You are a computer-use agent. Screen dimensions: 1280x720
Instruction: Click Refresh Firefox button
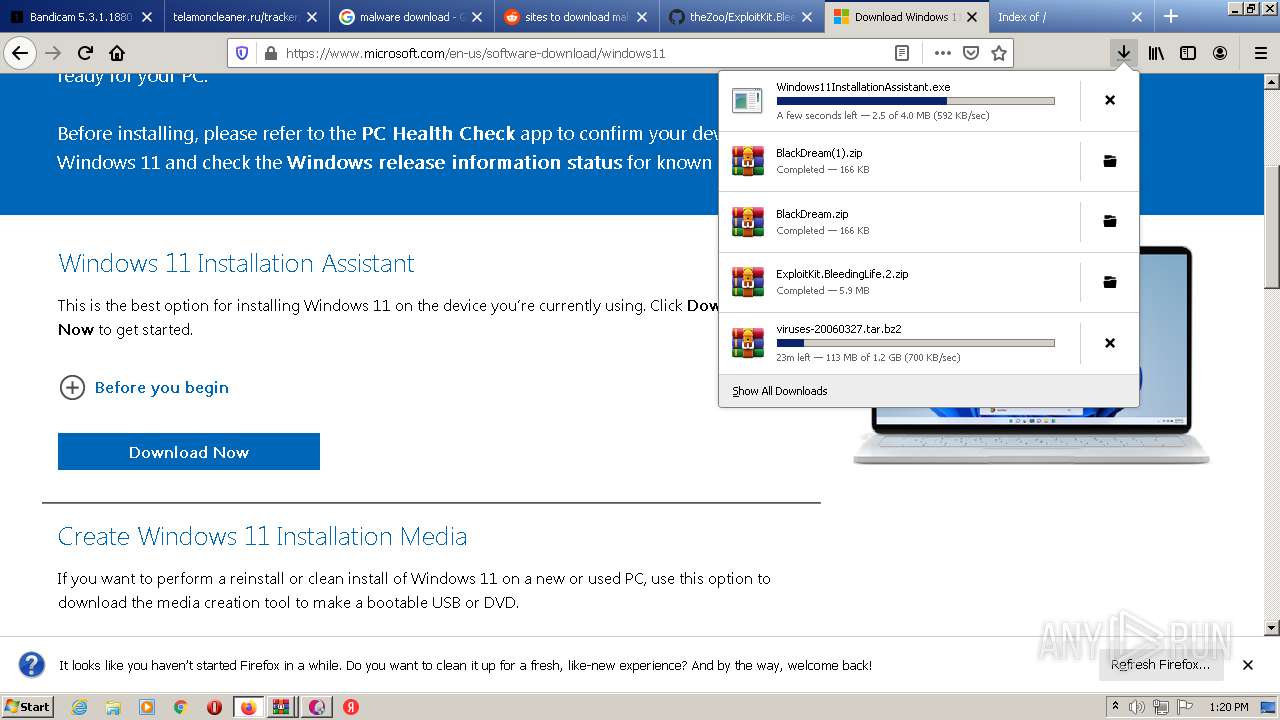pyautogui.click(x=1160, y=665)
